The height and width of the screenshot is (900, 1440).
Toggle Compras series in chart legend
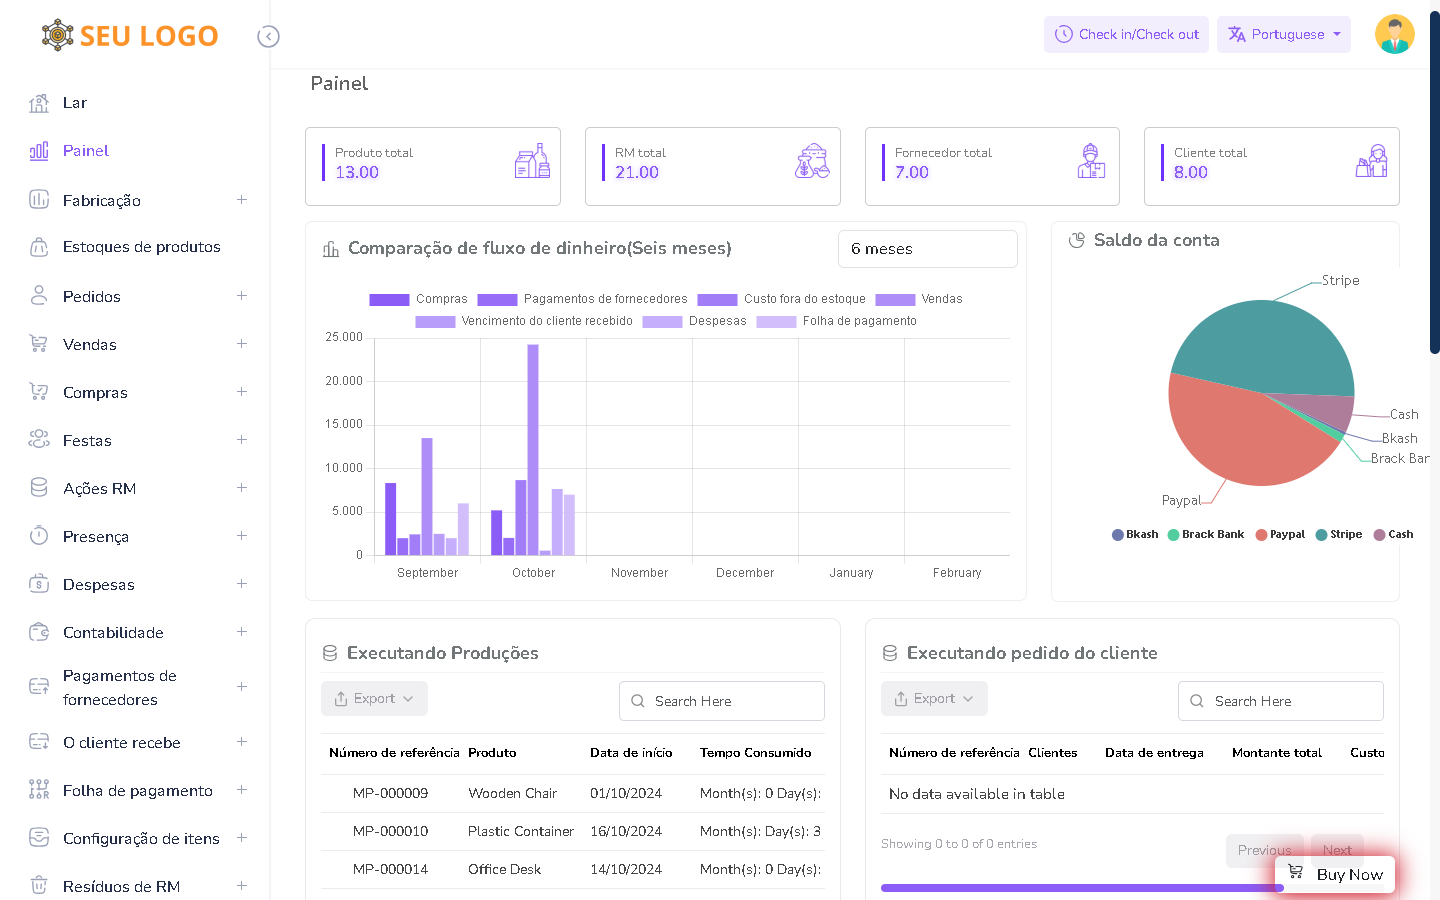[x=418, y=299]
